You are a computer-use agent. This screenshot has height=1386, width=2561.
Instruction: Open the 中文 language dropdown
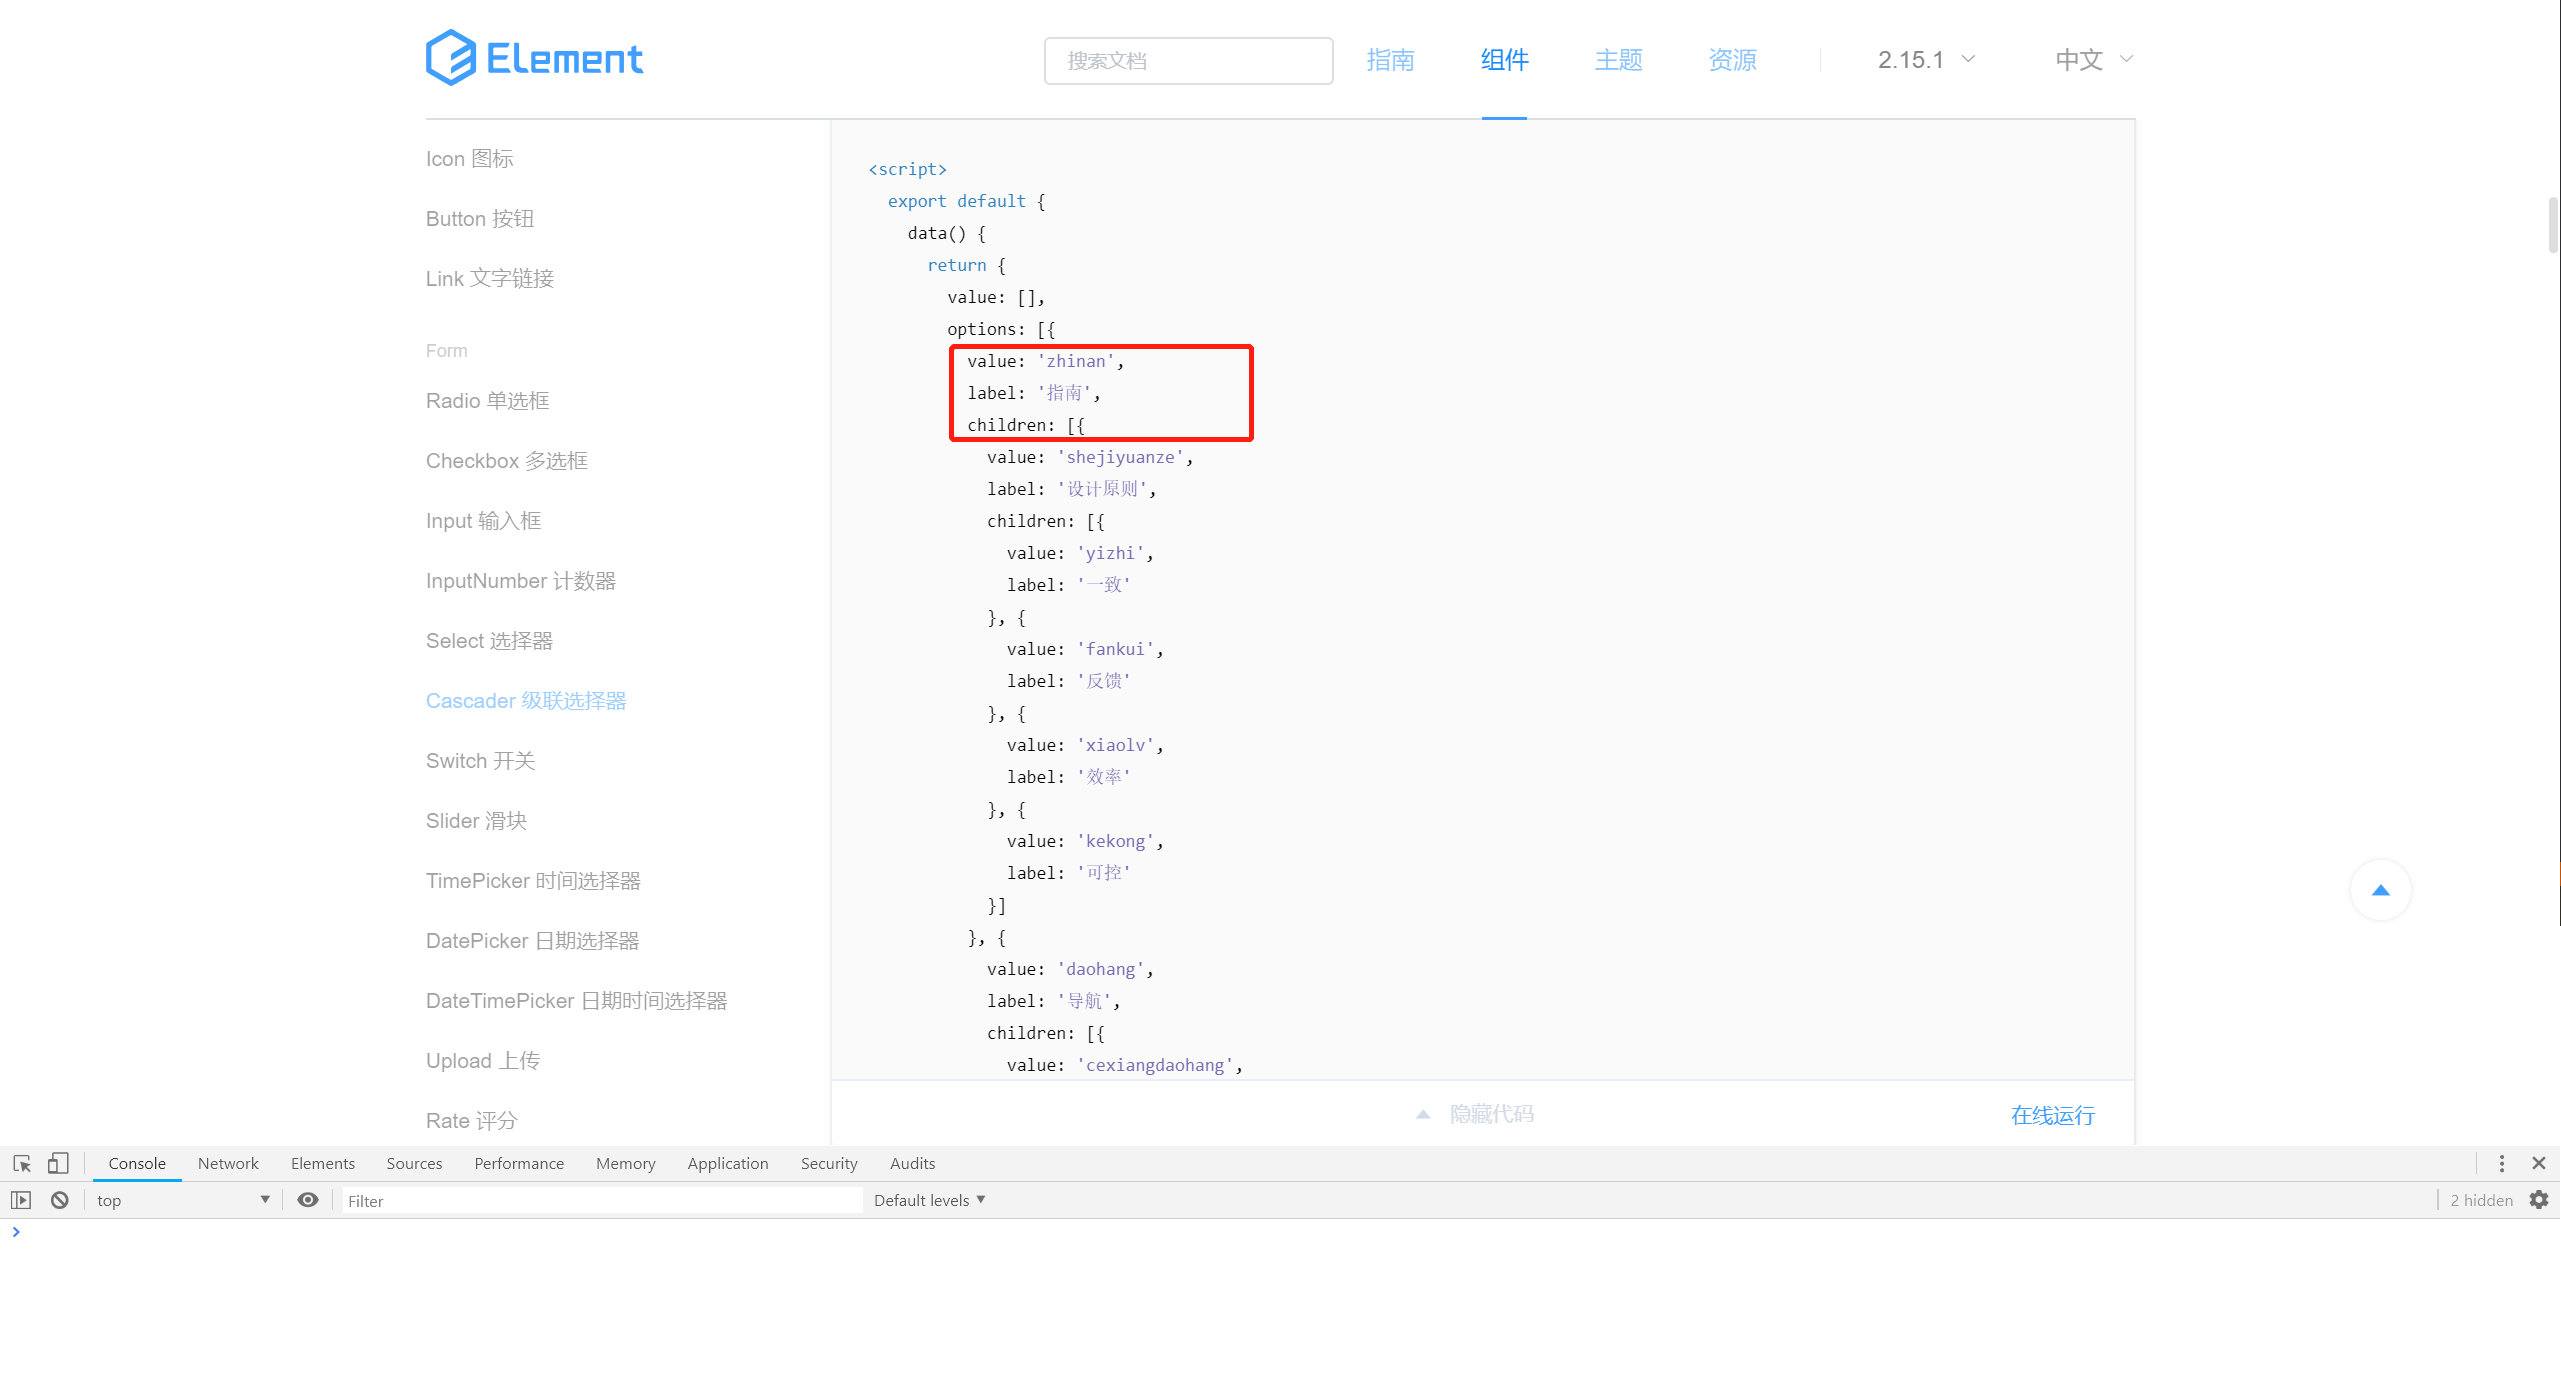(2091, 60)
